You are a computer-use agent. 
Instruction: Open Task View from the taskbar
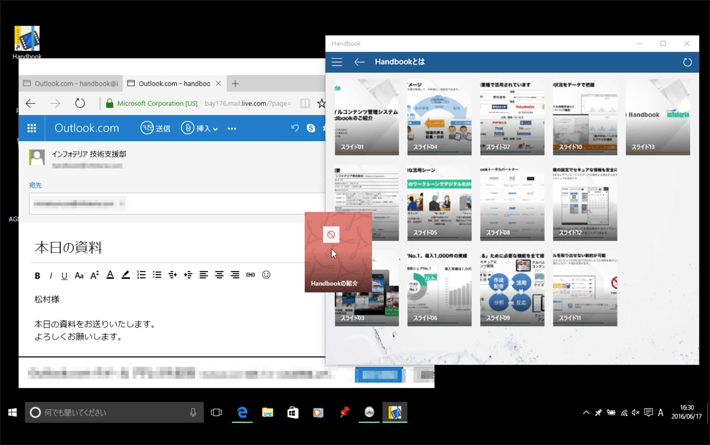pos(216,412)
